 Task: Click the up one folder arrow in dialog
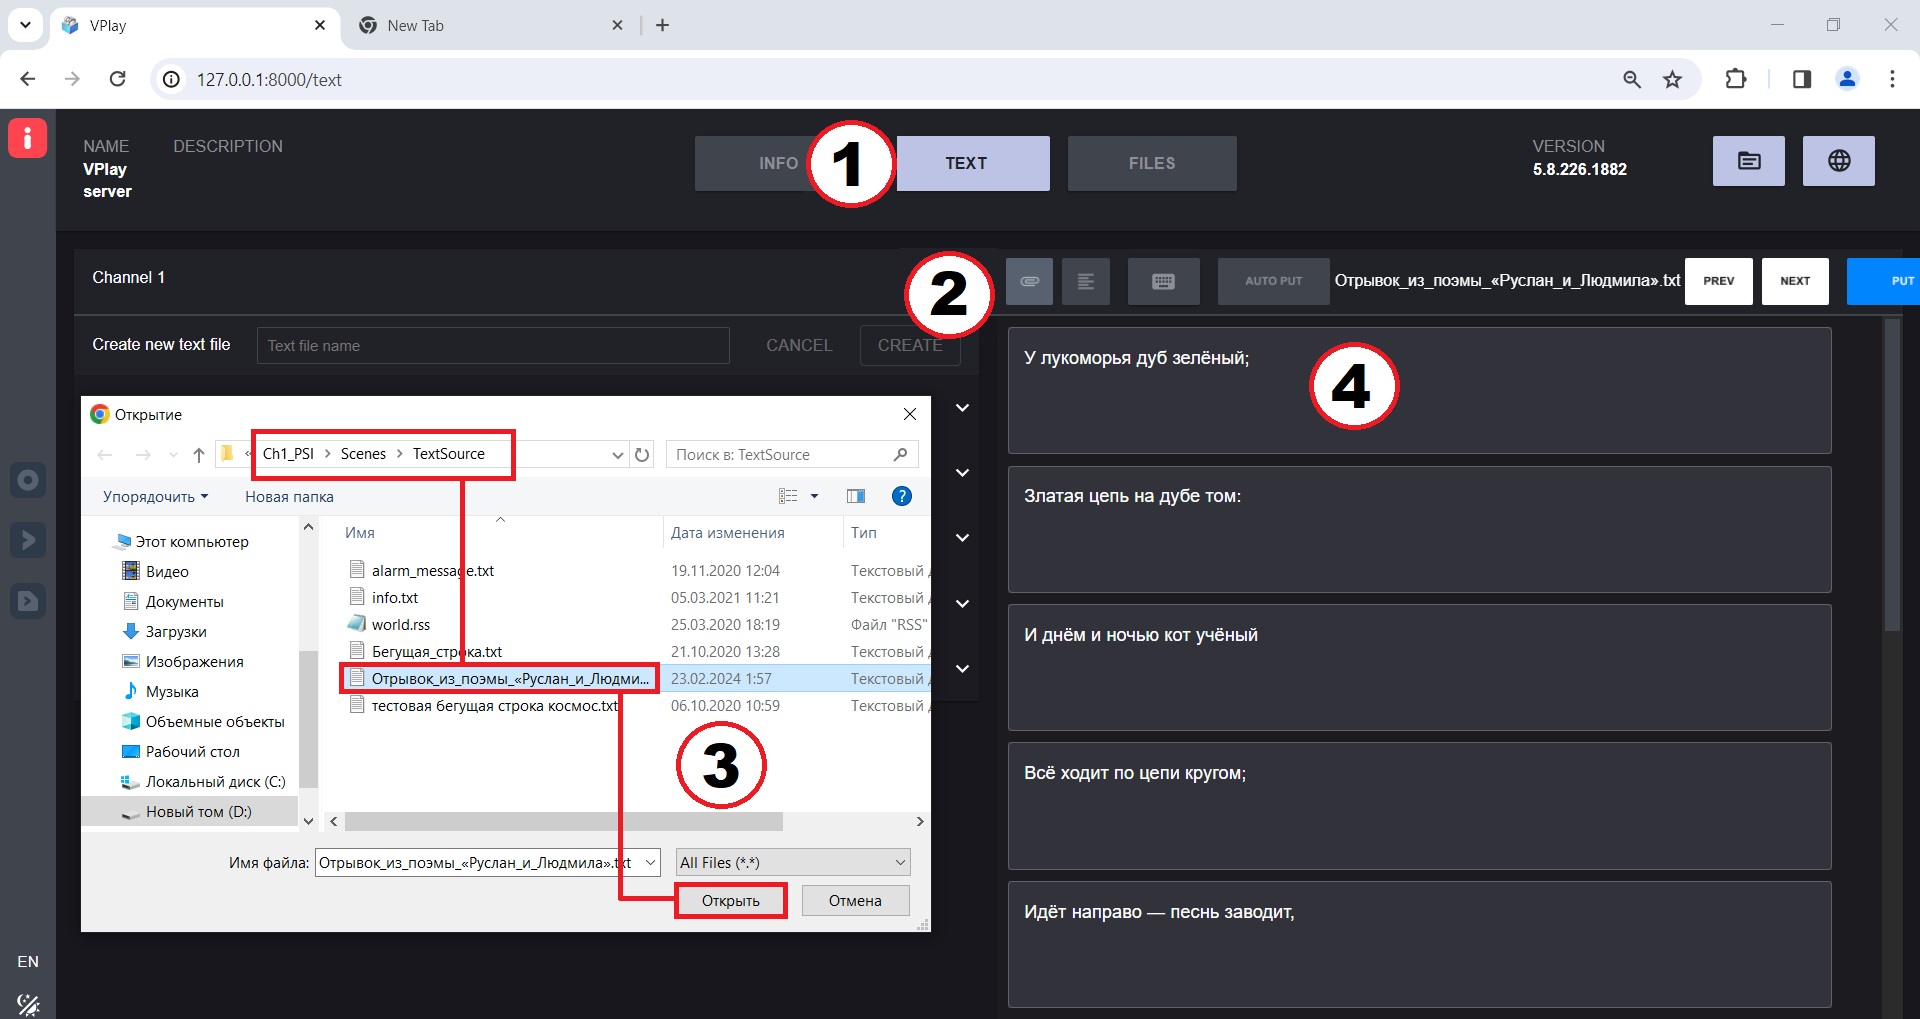tap(199, 455)
